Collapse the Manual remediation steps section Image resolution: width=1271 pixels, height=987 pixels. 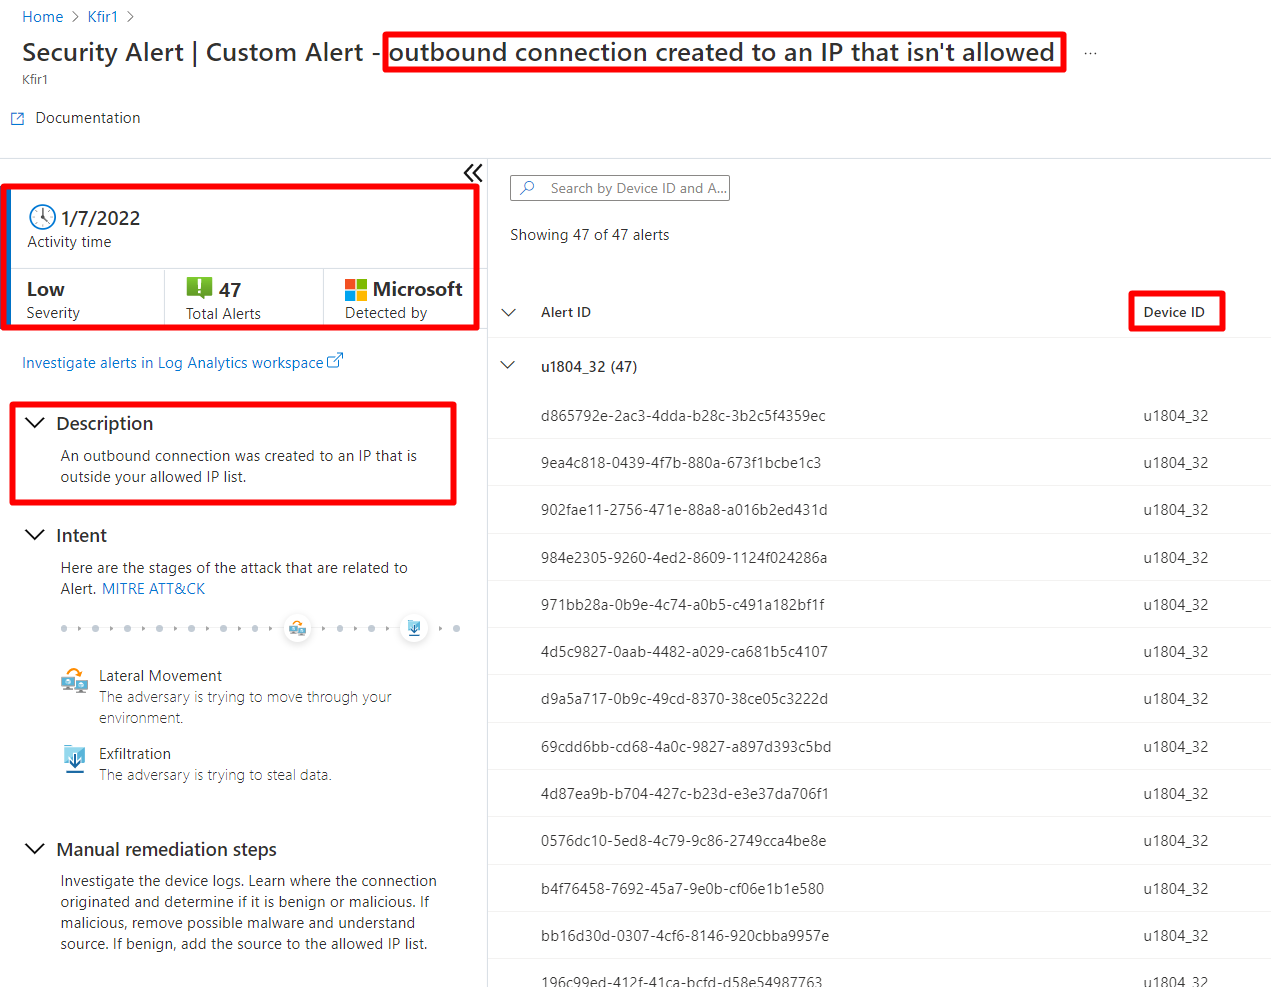35,849
